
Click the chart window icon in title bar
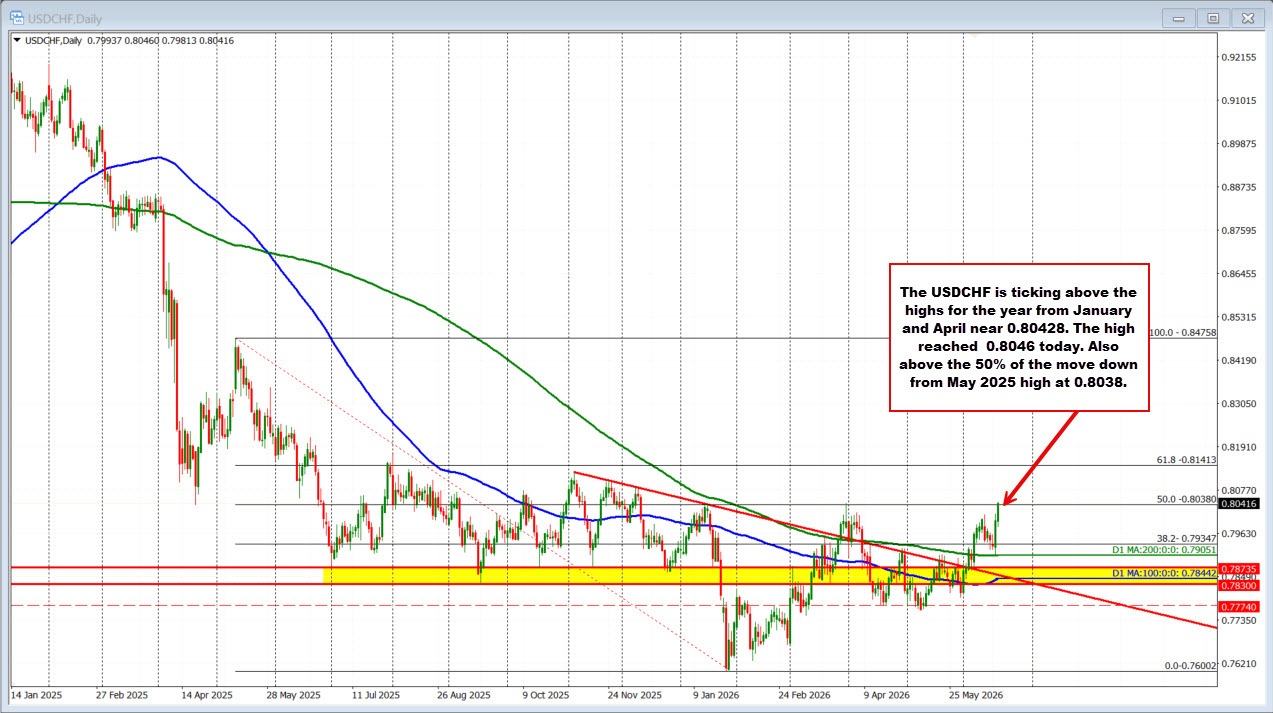[18, 16]
